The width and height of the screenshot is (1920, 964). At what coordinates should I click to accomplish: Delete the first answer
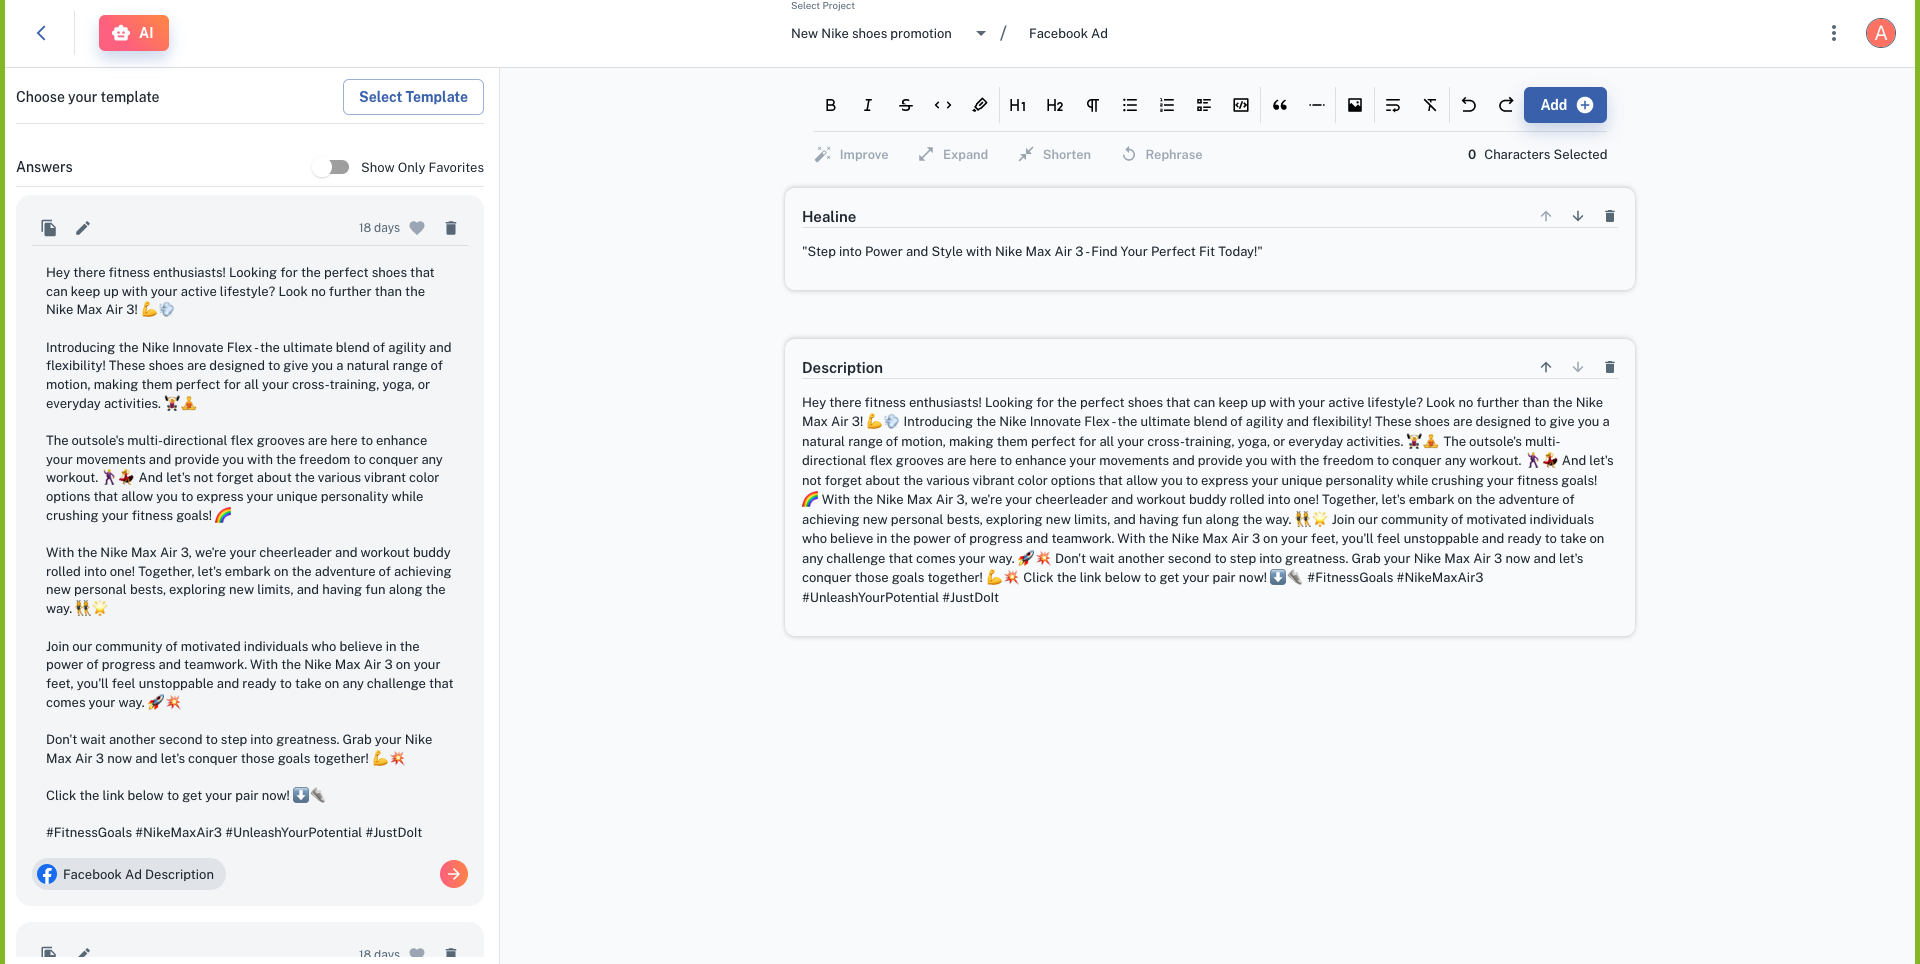(451, 228)
